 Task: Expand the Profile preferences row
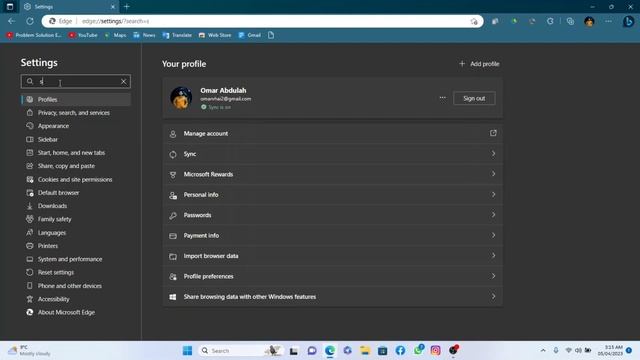[x=332, y=276]
